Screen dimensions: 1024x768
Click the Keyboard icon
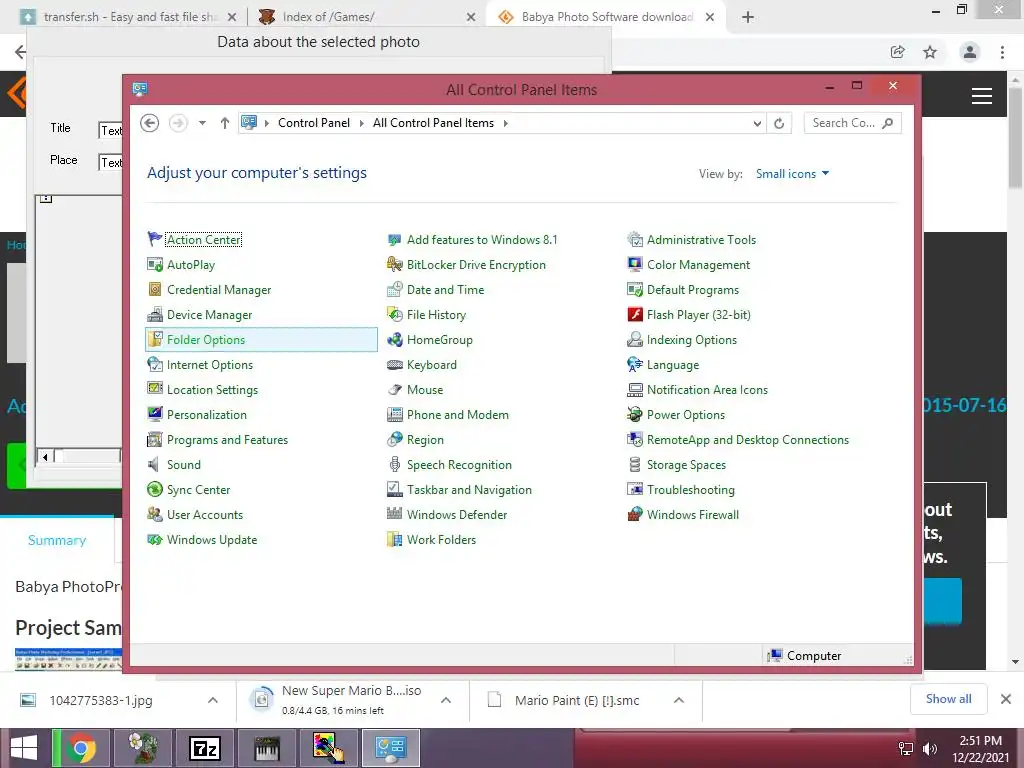[394, 364]
